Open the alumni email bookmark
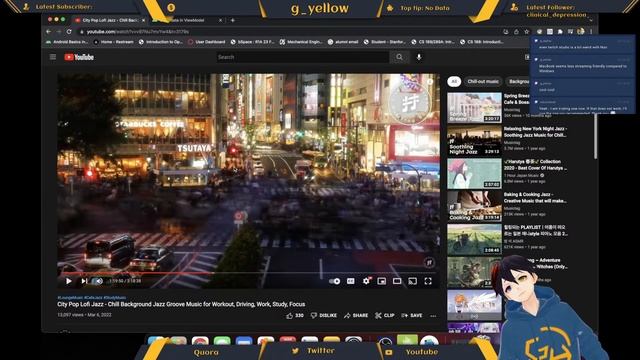 (x=343, y=42)
